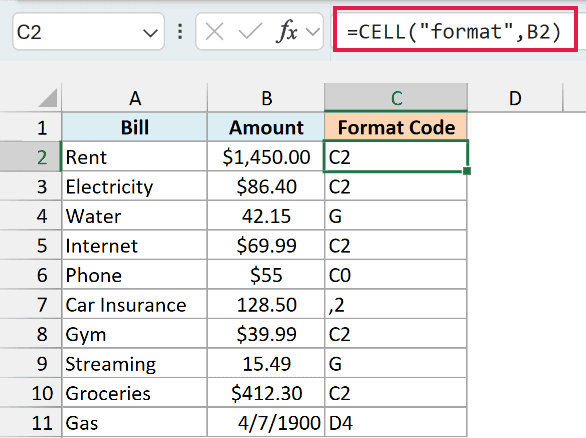
Task: Click the fill handle of cell C2
Action: (x=467, y=171)
